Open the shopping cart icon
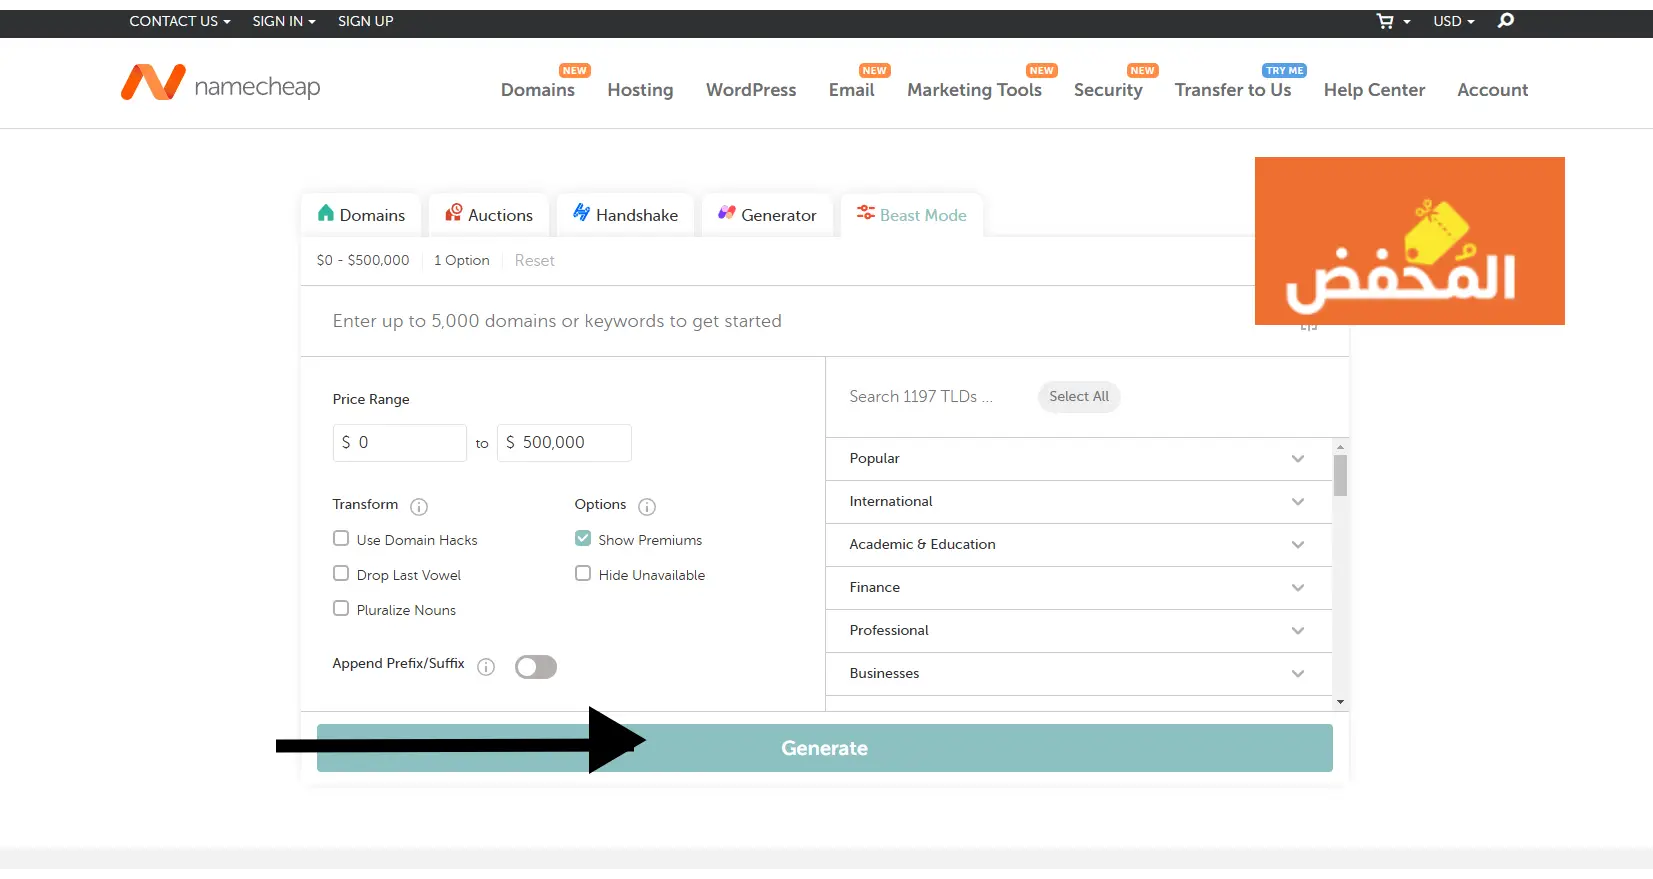This screenshot has width=1653, height=879. click(1385, 21)
